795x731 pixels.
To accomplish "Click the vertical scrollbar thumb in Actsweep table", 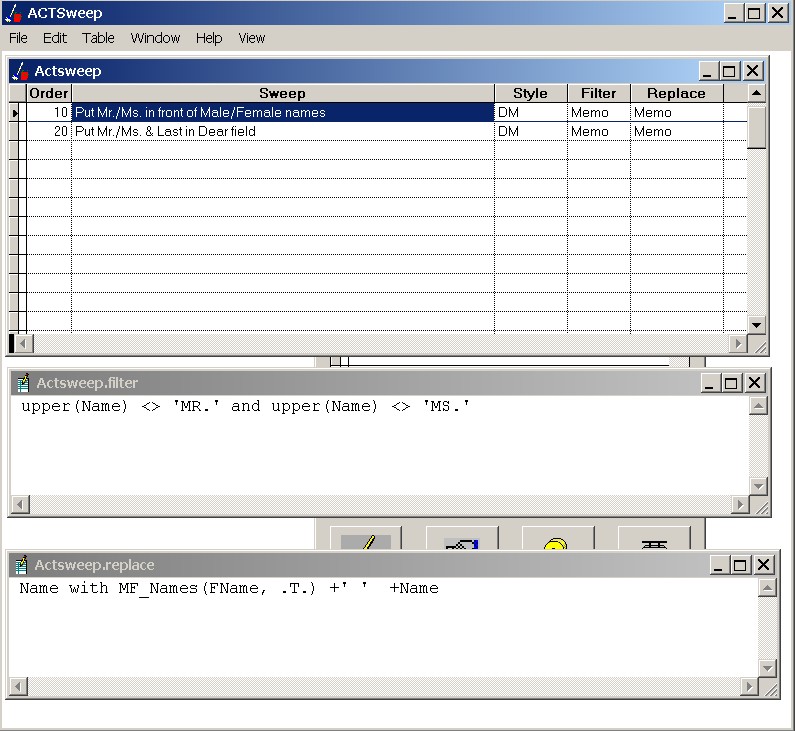I will click(x=756, y=128).
